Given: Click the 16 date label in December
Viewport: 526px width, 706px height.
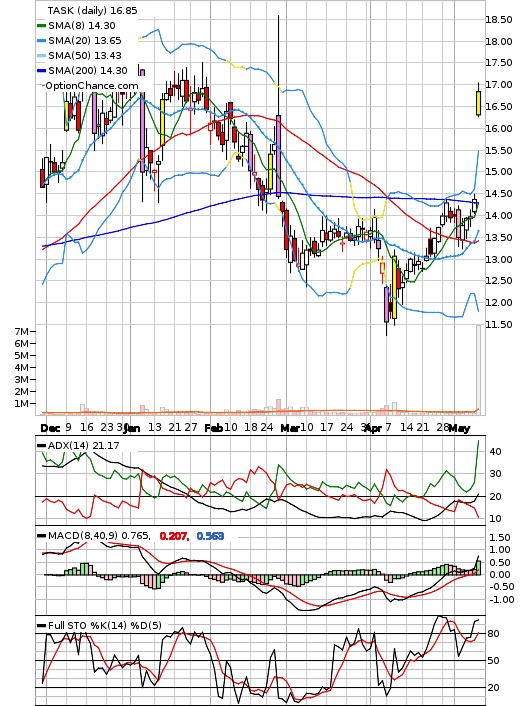Looking at the screenshot, I should [87, 427].
